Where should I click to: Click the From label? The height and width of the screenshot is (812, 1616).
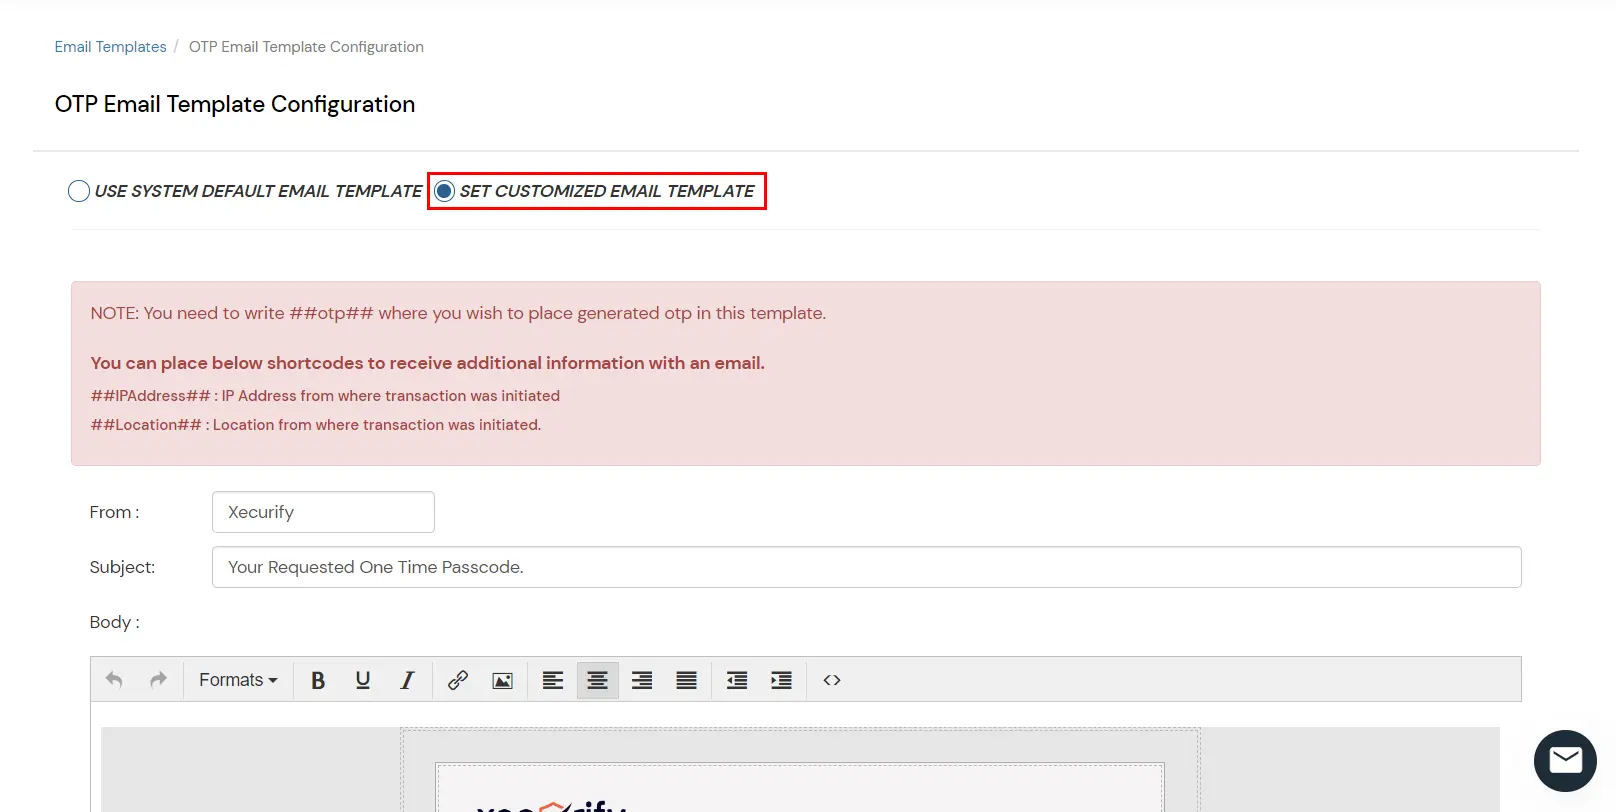tap(114, 512)
